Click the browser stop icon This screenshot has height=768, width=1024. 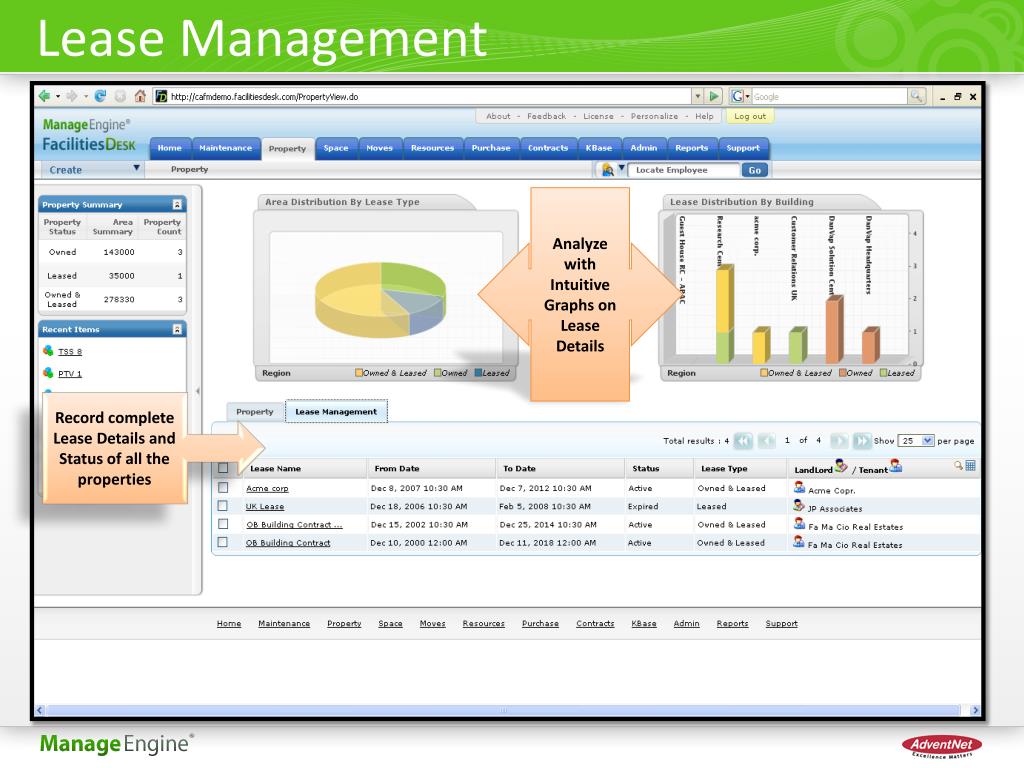coord(120,96)
